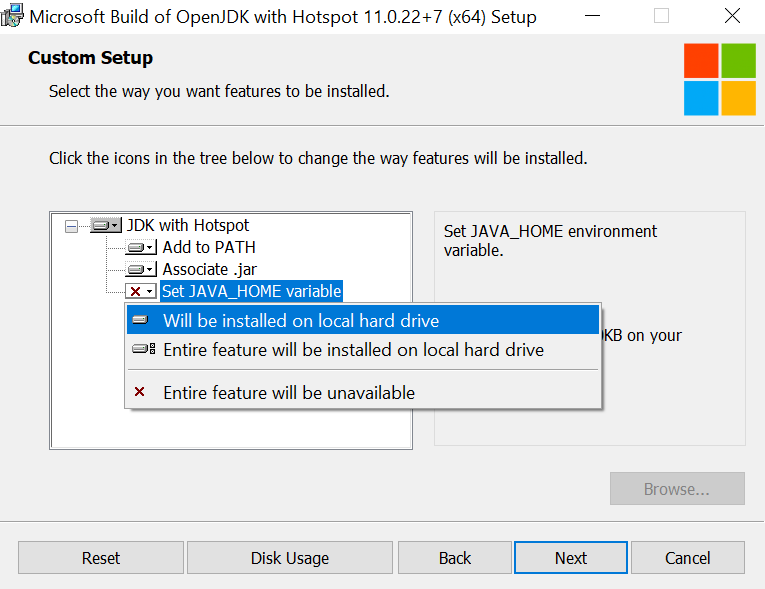Click 'Set JAVA_HOME environment variable.' description text
The height and width of the screenshot is (589, 765).
click(550, 241)
